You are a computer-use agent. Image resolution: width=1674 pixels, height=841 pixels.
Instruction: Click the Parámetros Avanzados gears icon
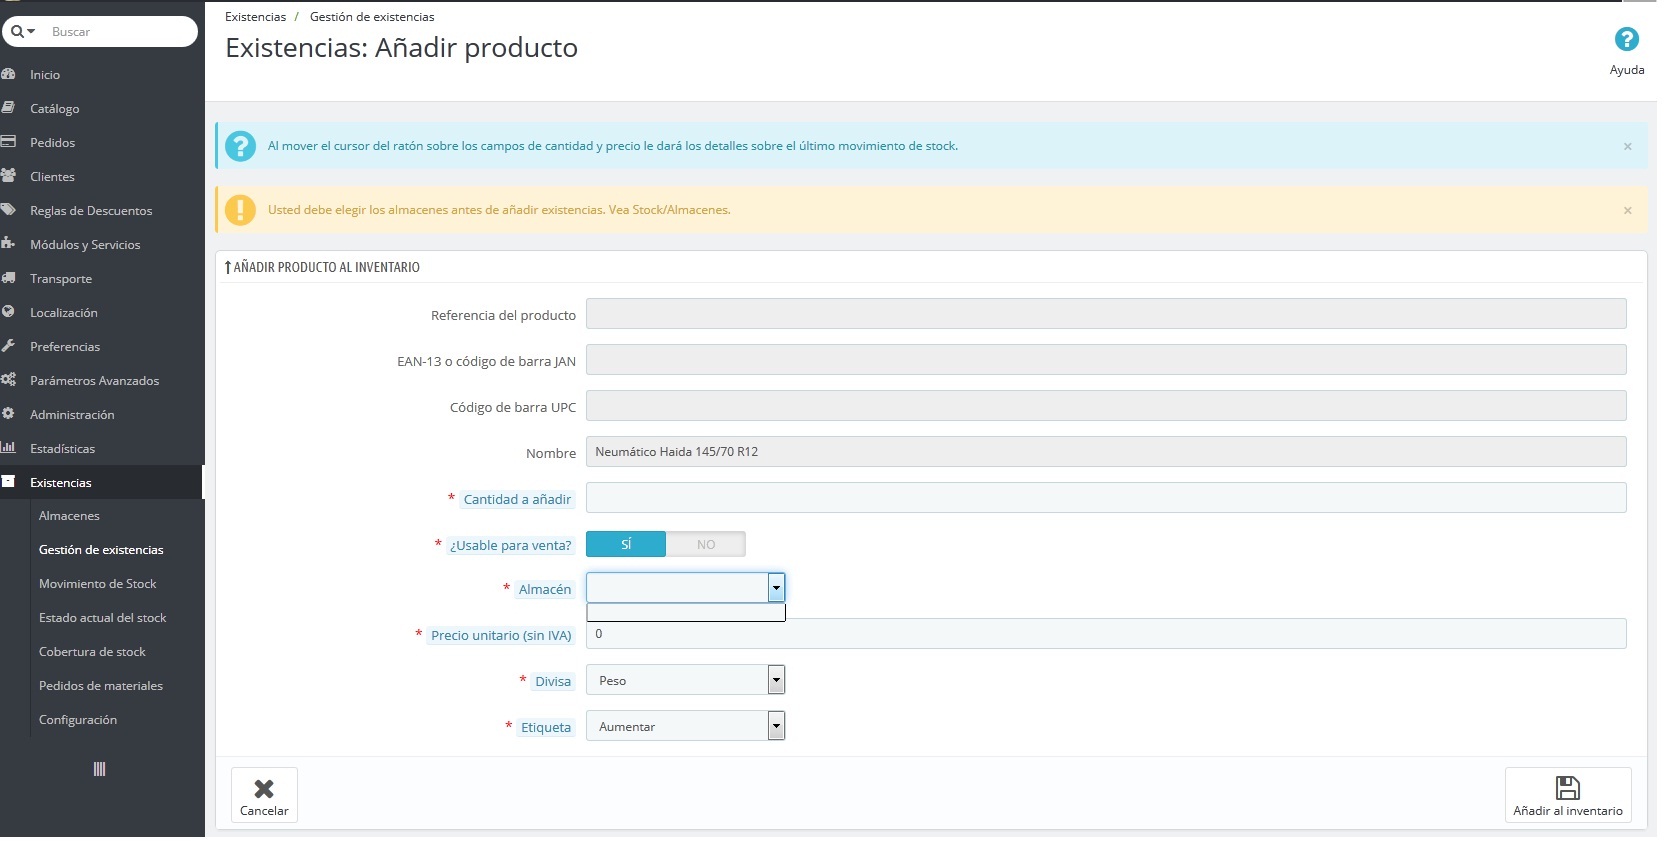[8, 380]
